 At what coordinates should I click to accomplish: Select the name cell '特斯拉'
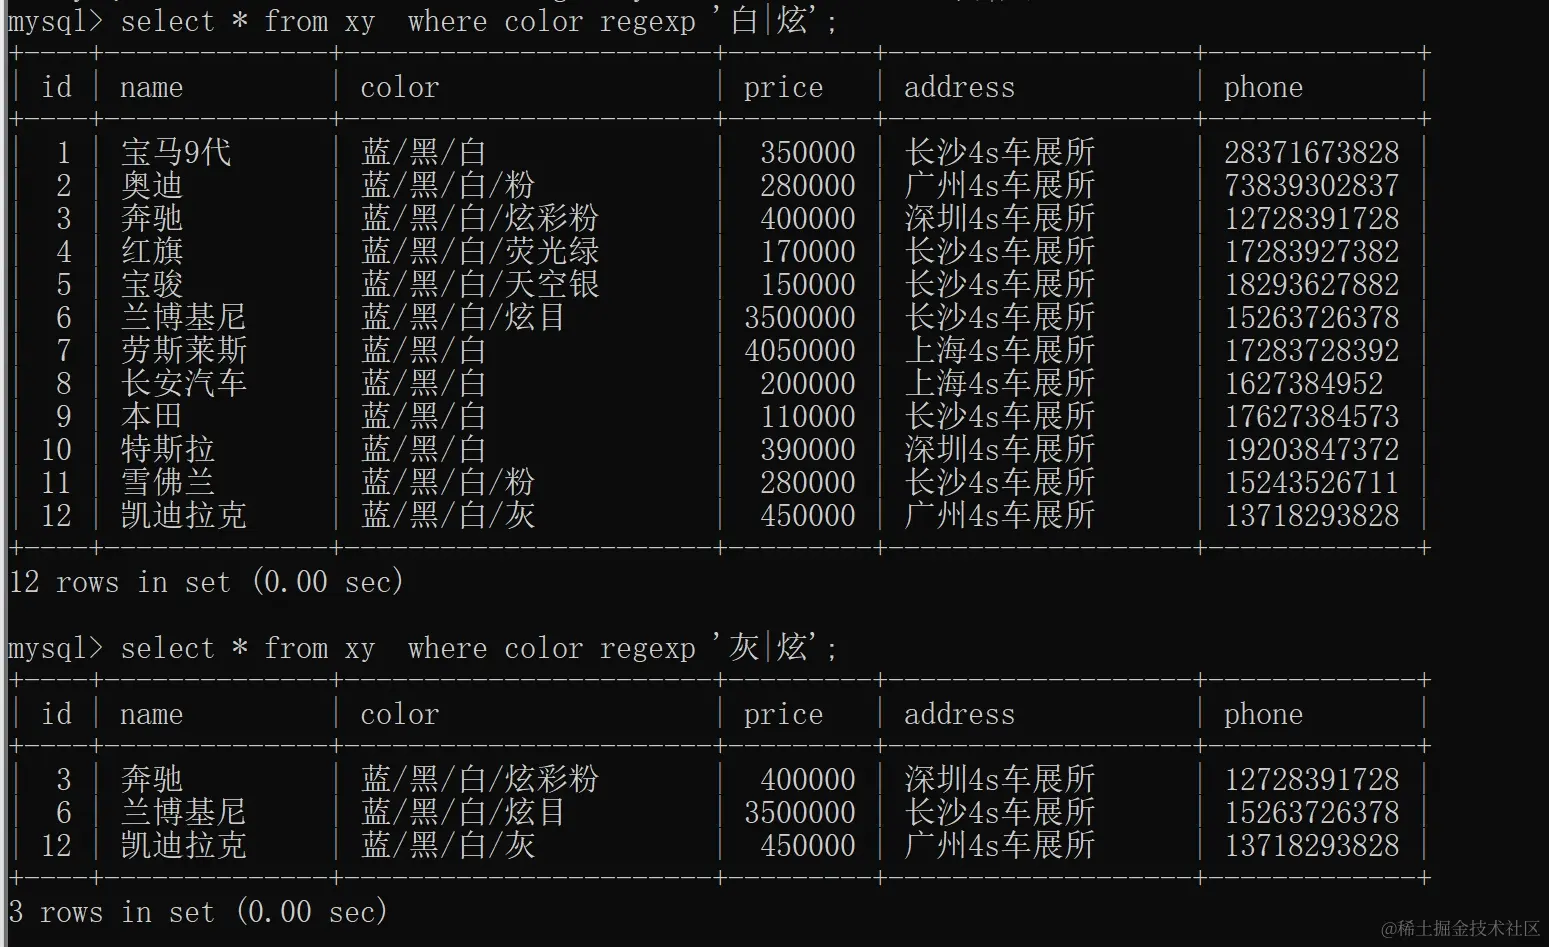(x=168, y=449)
